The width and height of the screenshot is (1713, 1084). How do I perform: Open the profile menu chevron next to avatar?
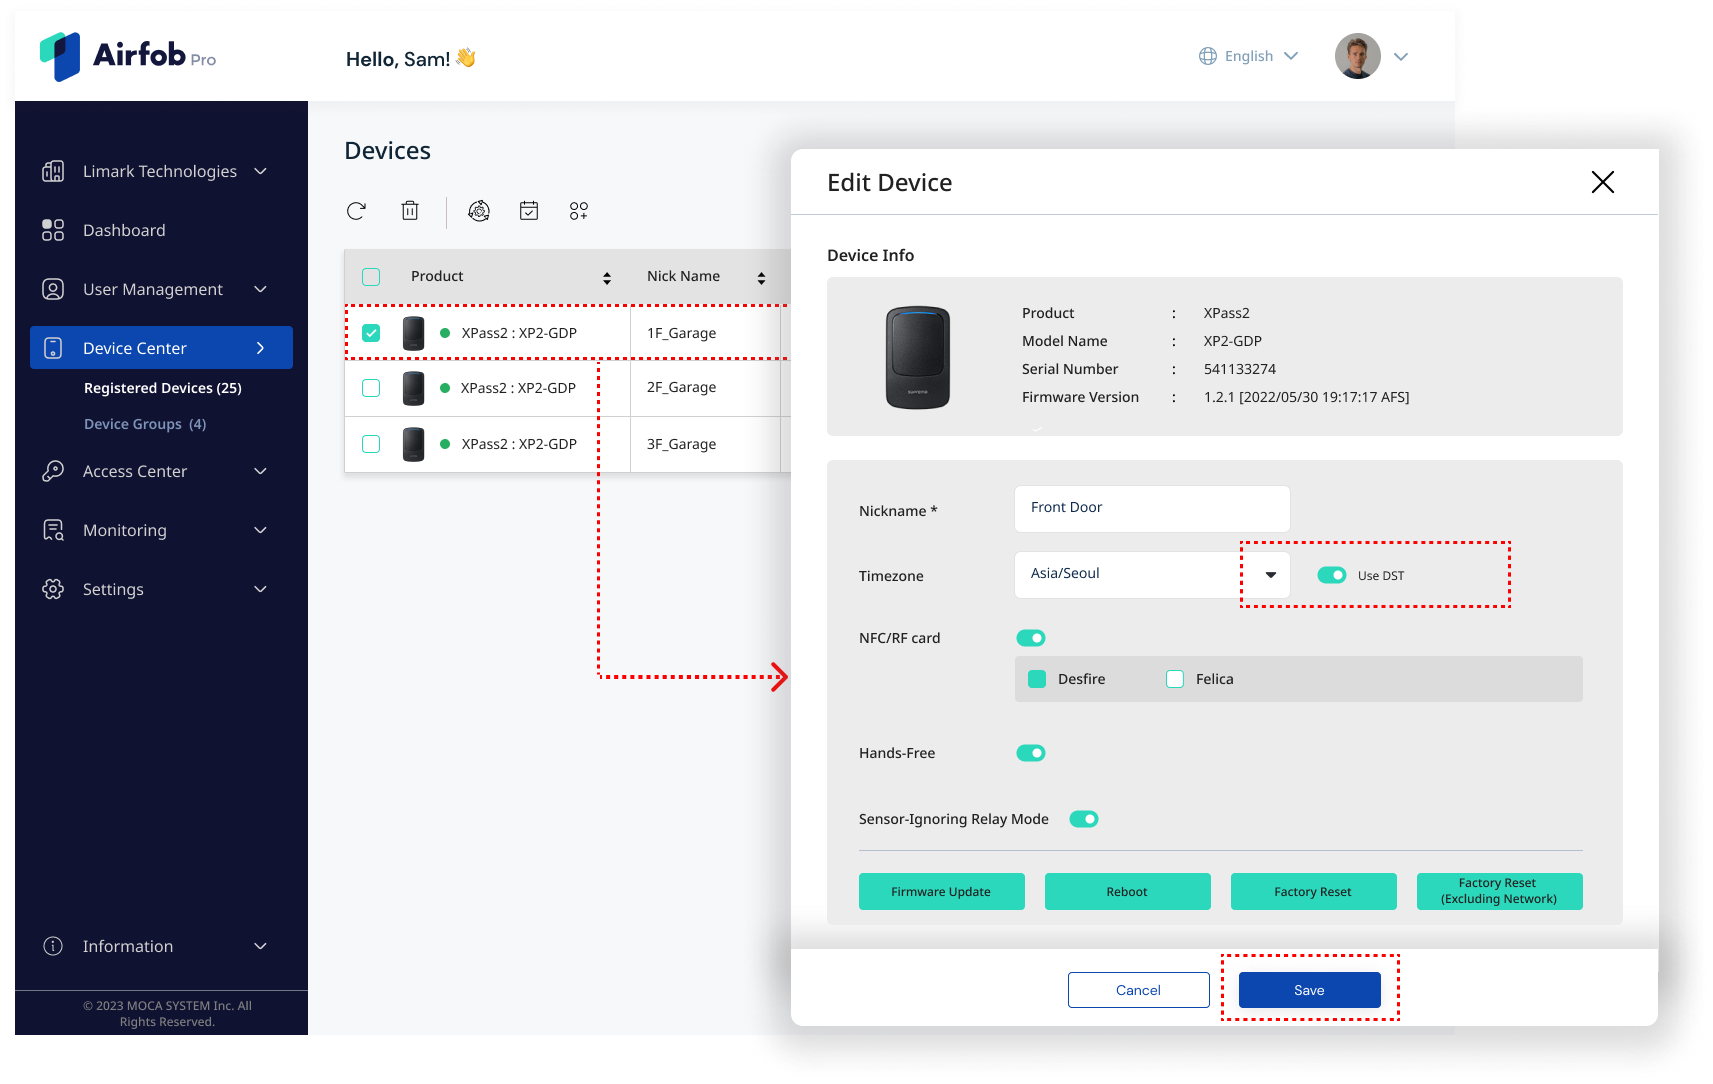click(x=1401, y=56)
